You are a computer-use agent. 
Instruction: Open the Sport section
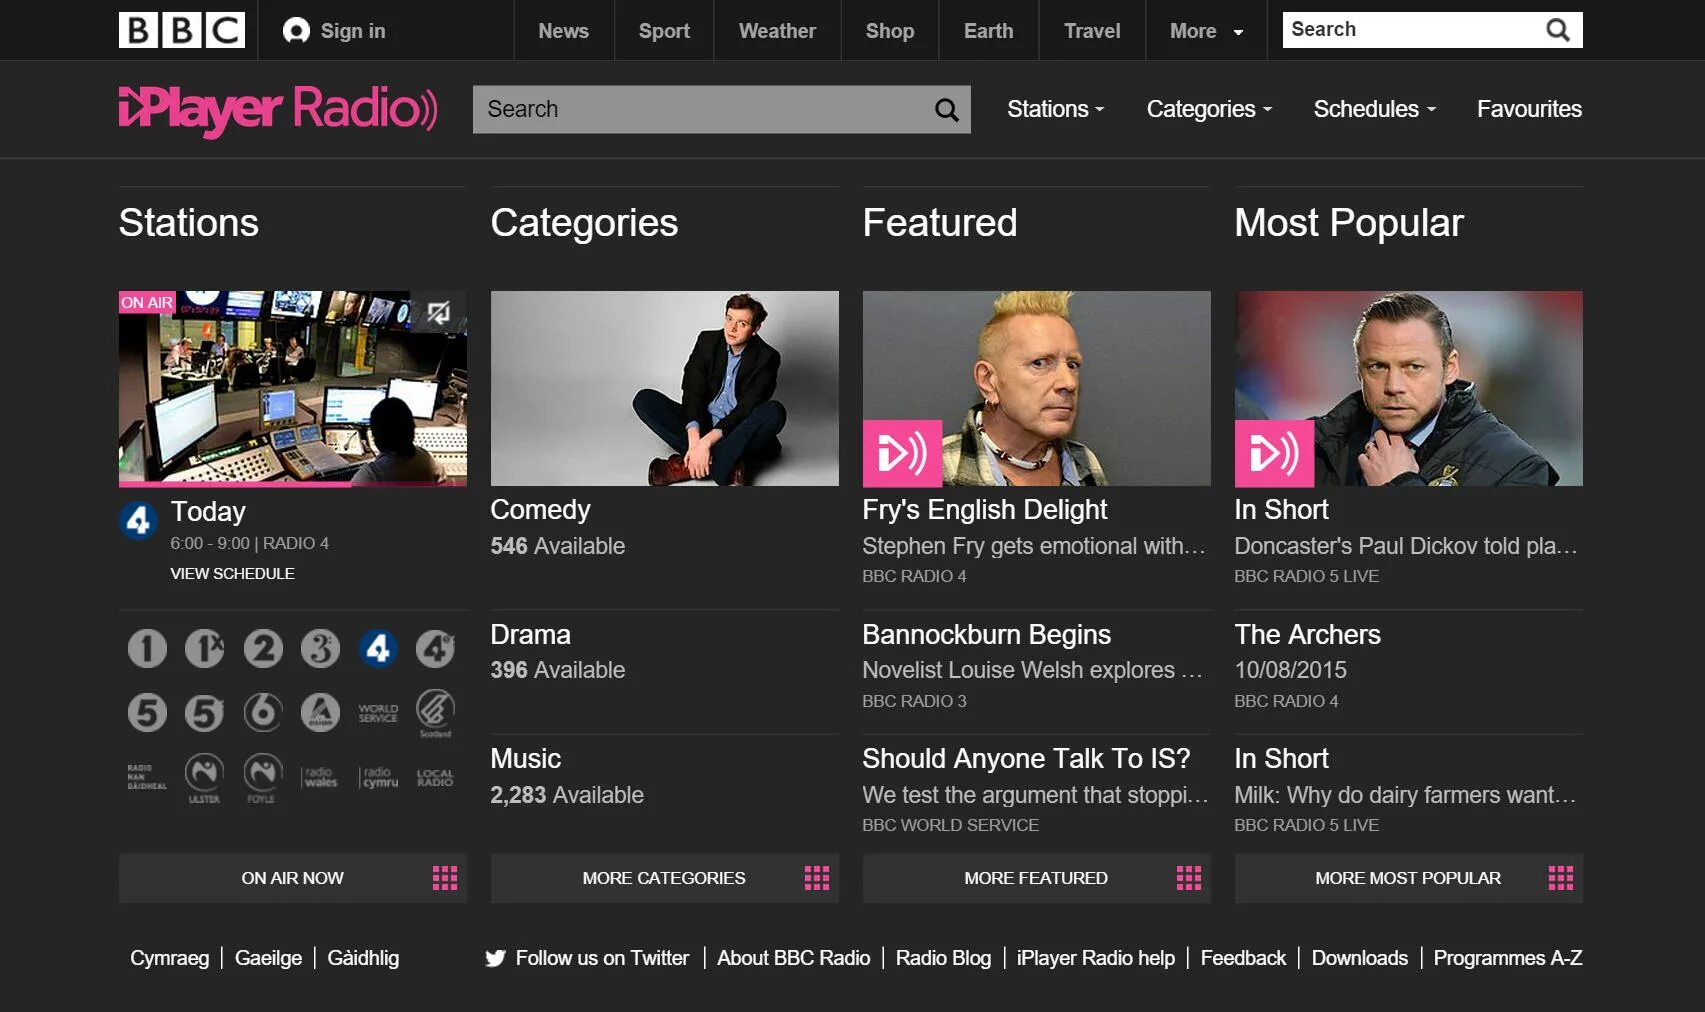[664, 31]
